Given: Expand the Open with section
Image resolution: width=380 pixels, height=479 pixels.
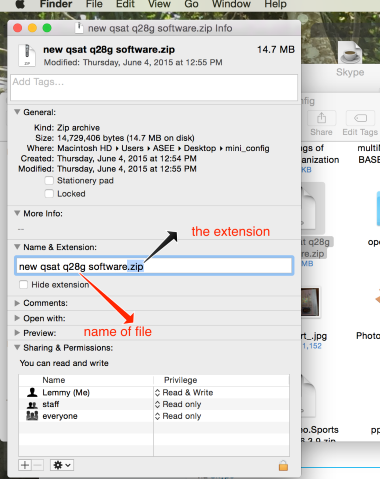Looking at the screenshot, I should coord(17,318).
